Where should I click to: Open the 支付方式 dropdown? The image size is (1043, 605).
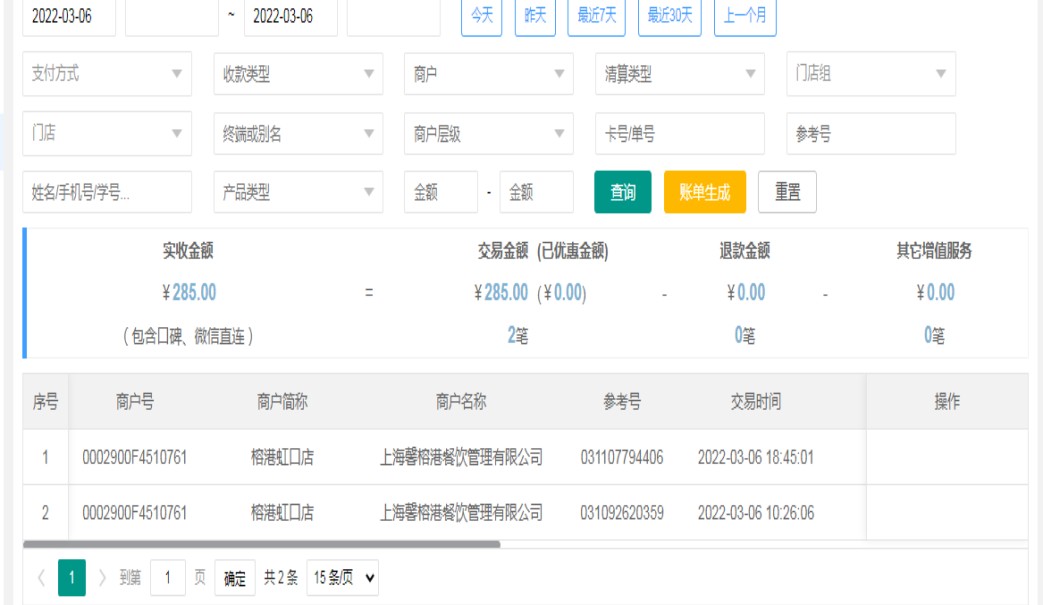click(x=107, y=74)
